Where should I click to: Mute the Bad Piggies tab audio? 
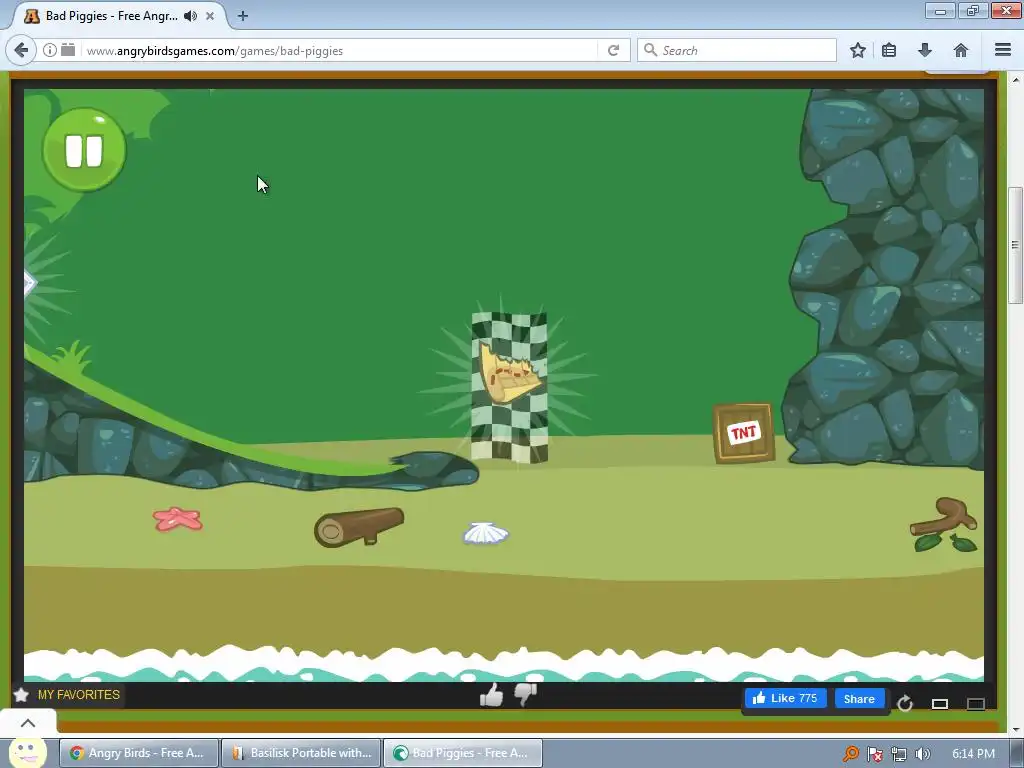[190, 16]
